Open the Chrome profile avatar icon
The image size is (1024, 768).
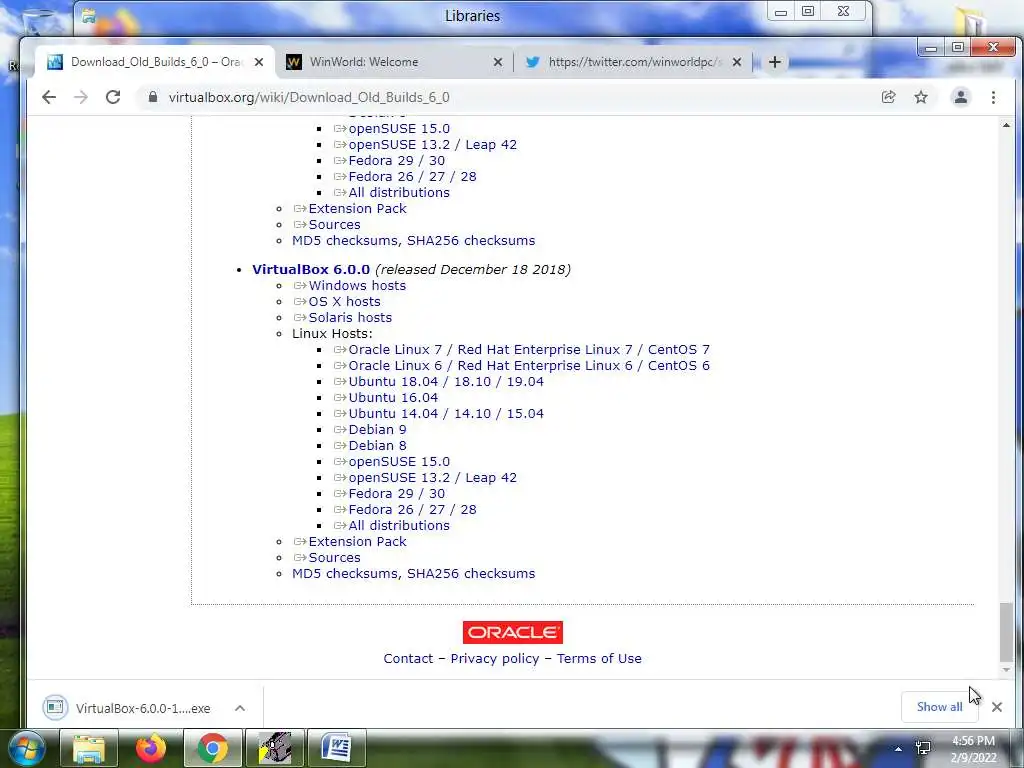[961, 97]
